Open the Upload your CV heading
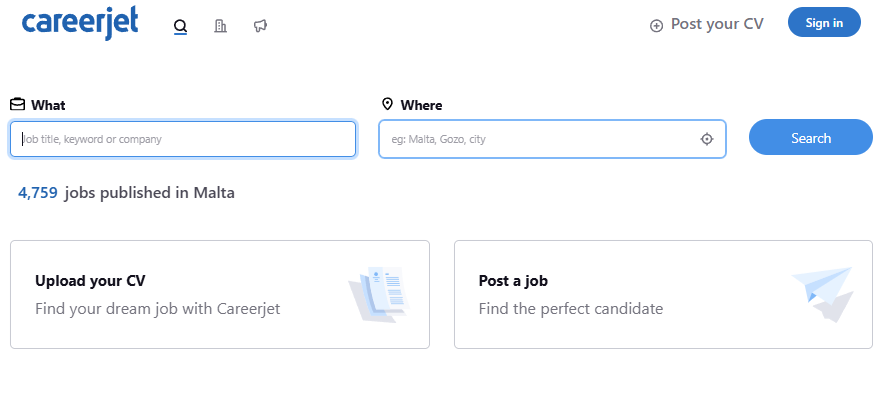877x394 pixels. [x=90, y=280]
